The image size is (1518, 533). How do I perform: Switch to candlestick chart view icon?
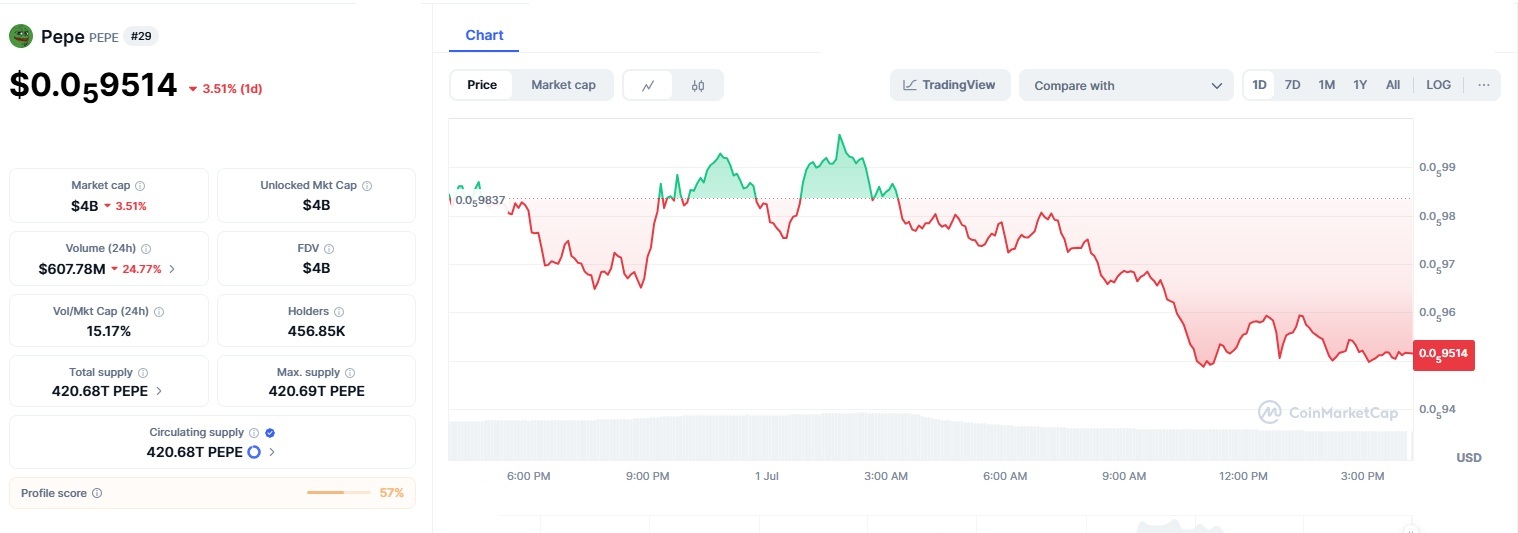(698, 85)
